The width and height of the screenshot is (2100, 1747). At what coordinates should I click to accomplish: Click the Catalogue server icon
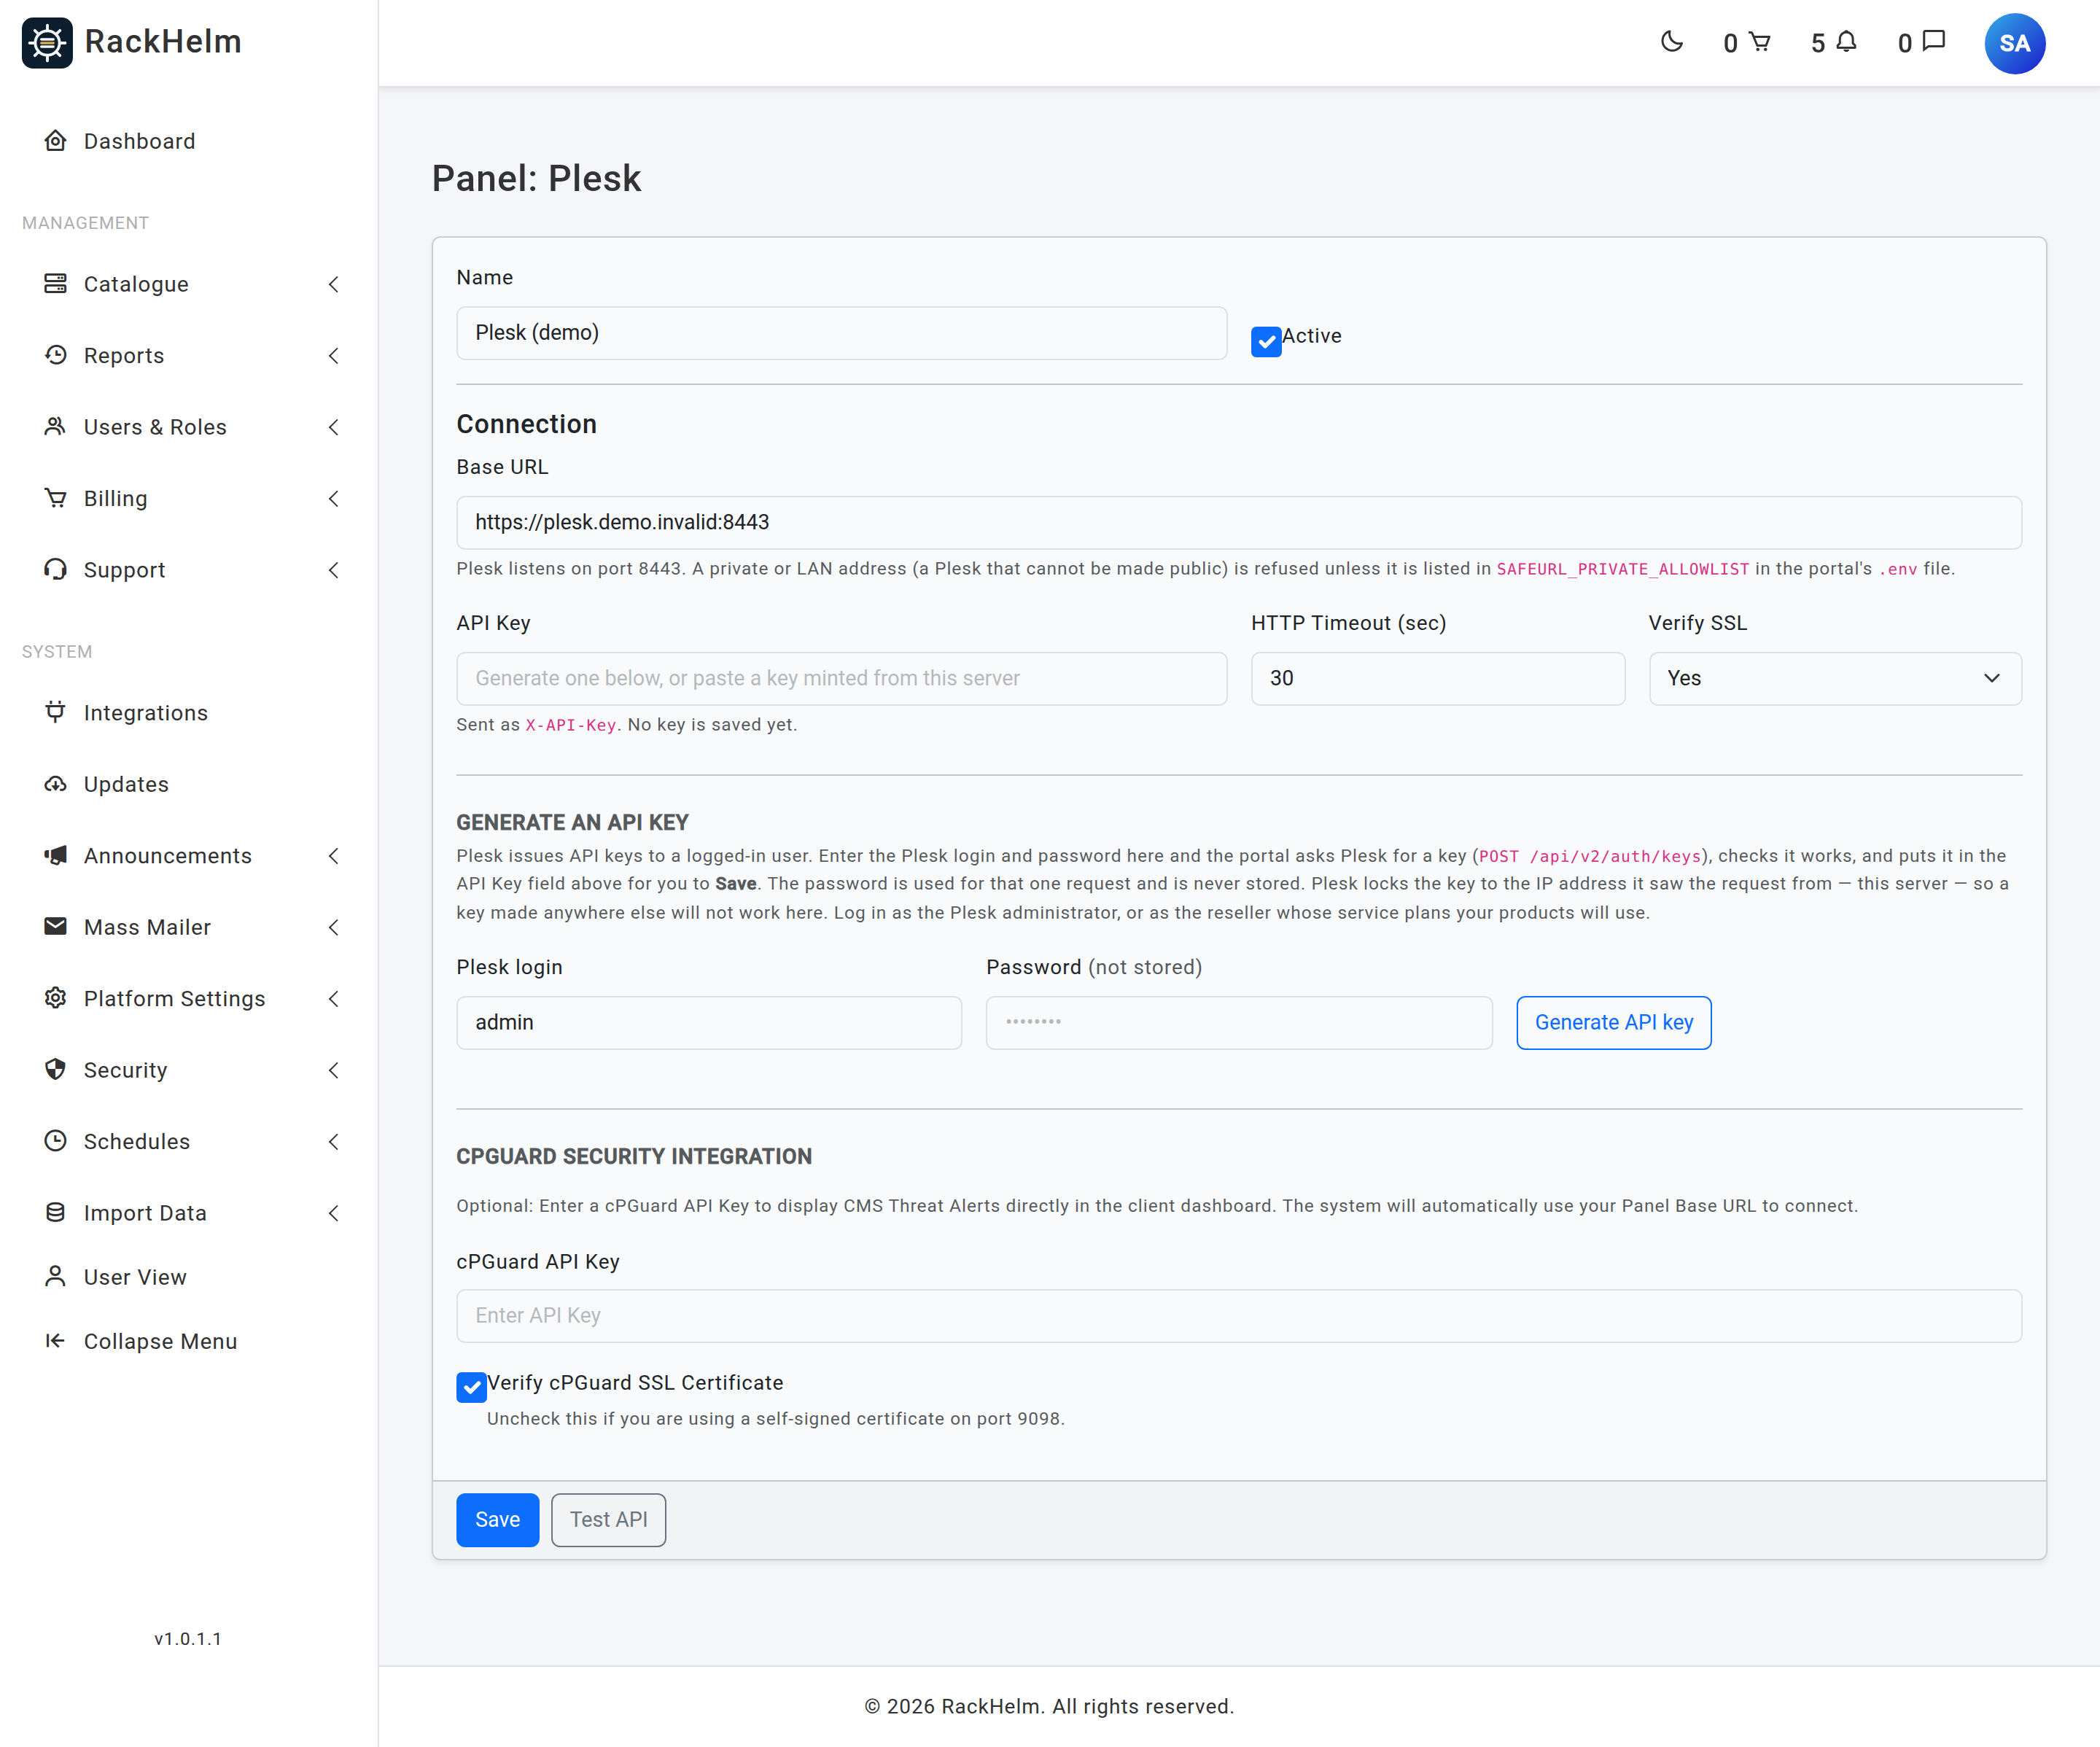click(56, 284)
